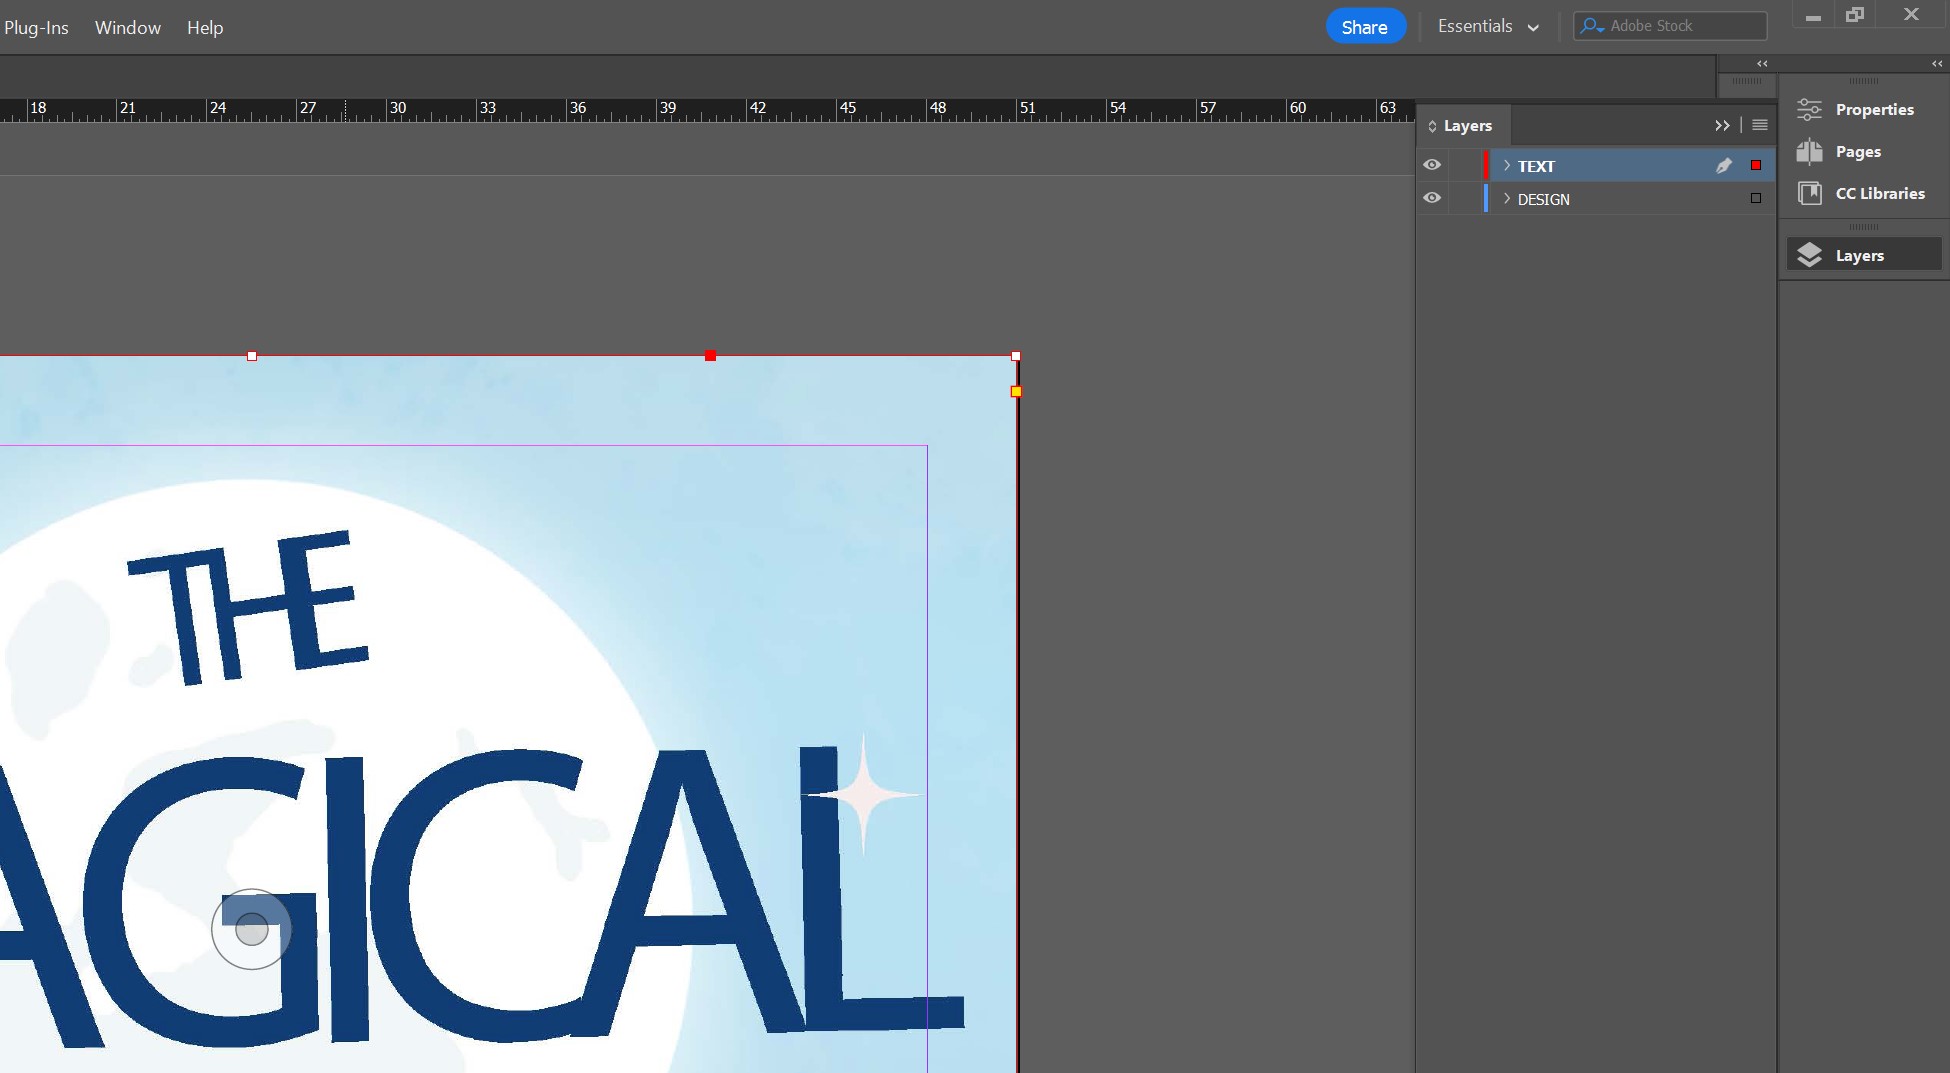This screenshot has width=1950, height=1073.
Task: Expand the TEXT layer
Action: click(1506, 165)
